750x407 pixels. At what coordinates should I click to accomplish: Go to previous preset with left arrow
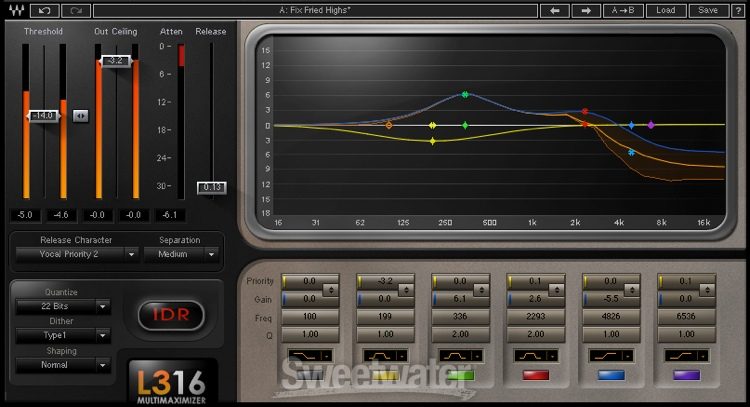[554, 11]
